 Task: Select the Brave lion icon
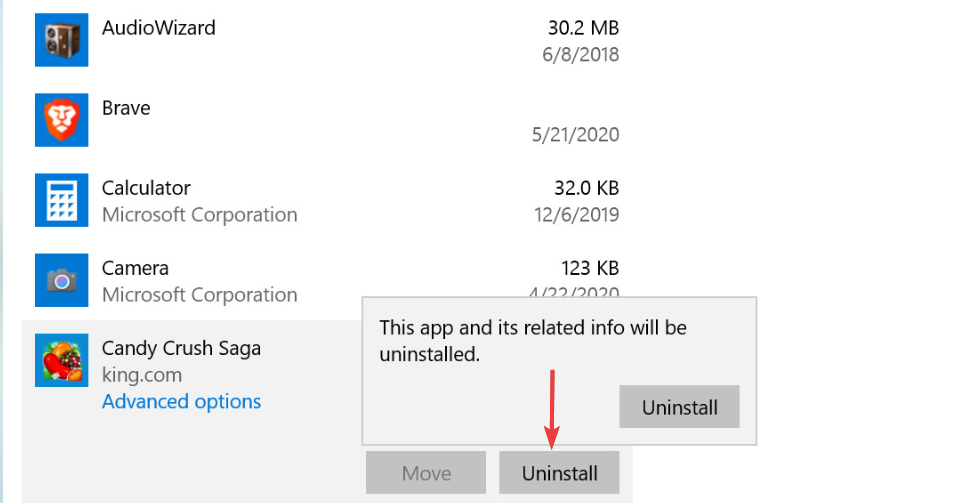[x=61, y=120]
